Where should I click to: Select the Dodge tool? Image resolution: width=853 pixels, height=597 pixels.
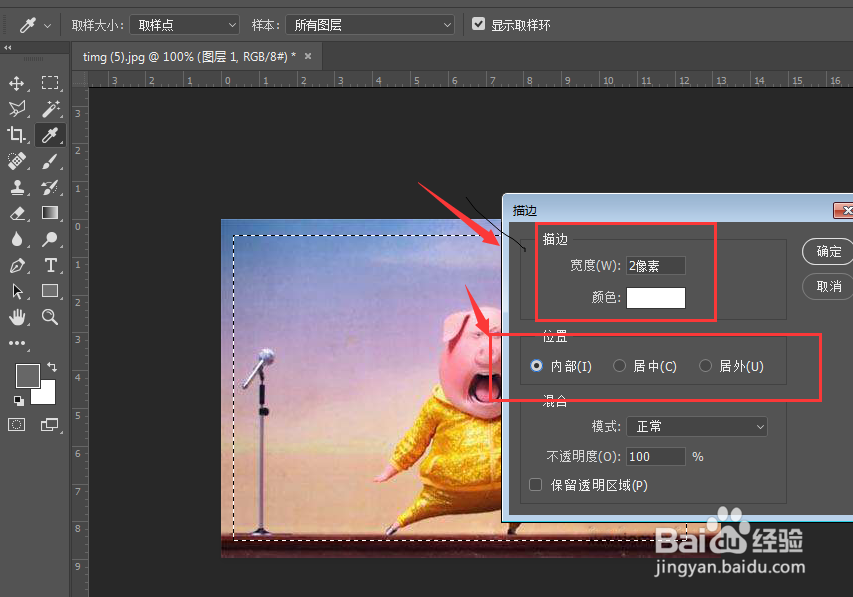click(50, 239)
